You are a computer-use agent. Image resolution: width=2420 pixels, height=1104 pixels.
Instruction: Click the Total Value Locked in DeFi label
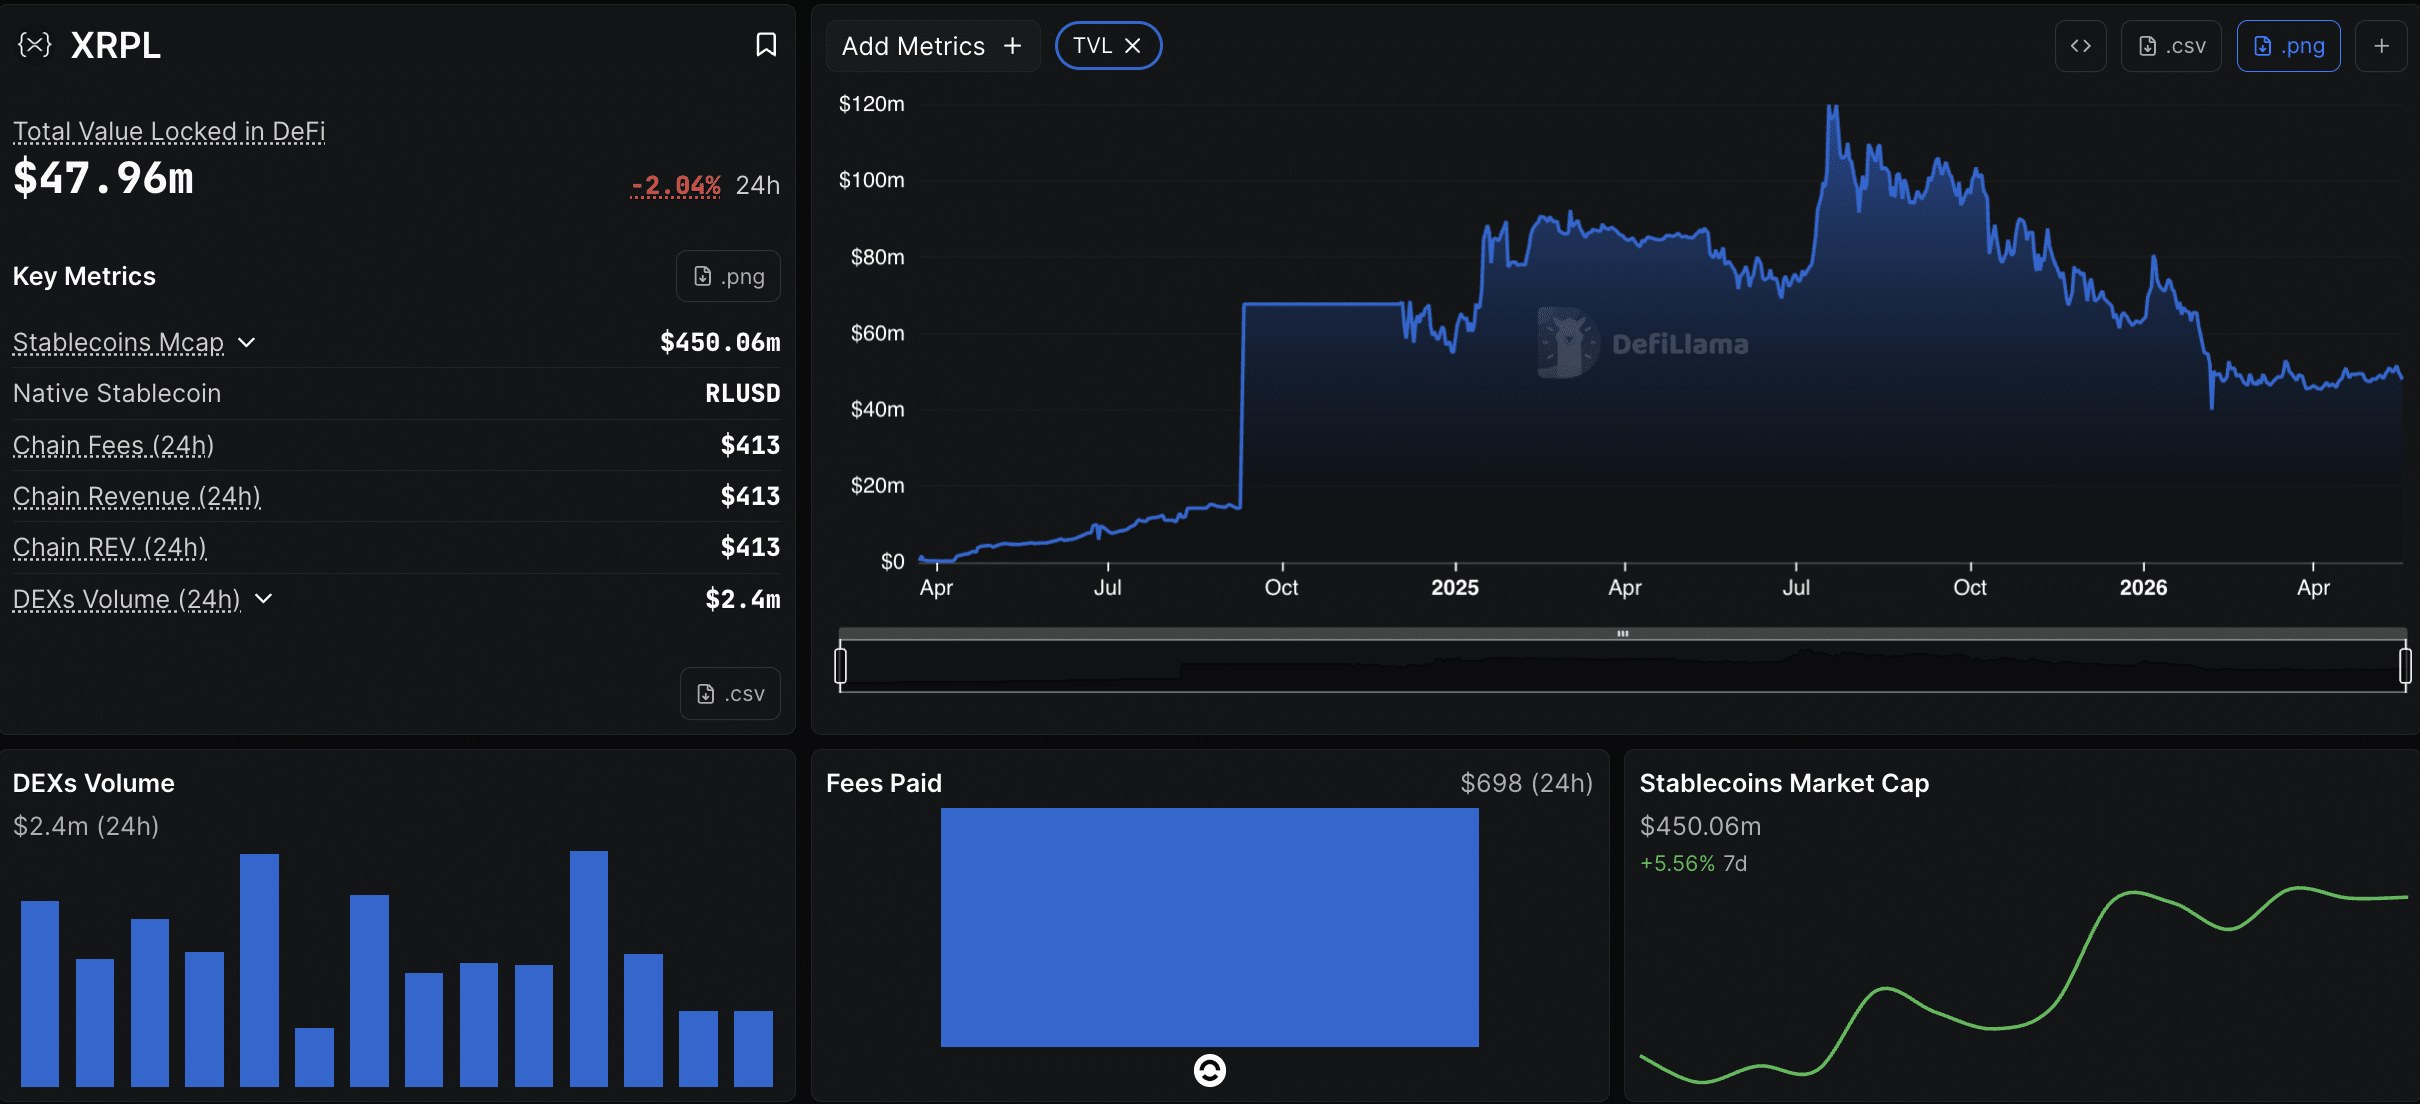pos(169,131)
